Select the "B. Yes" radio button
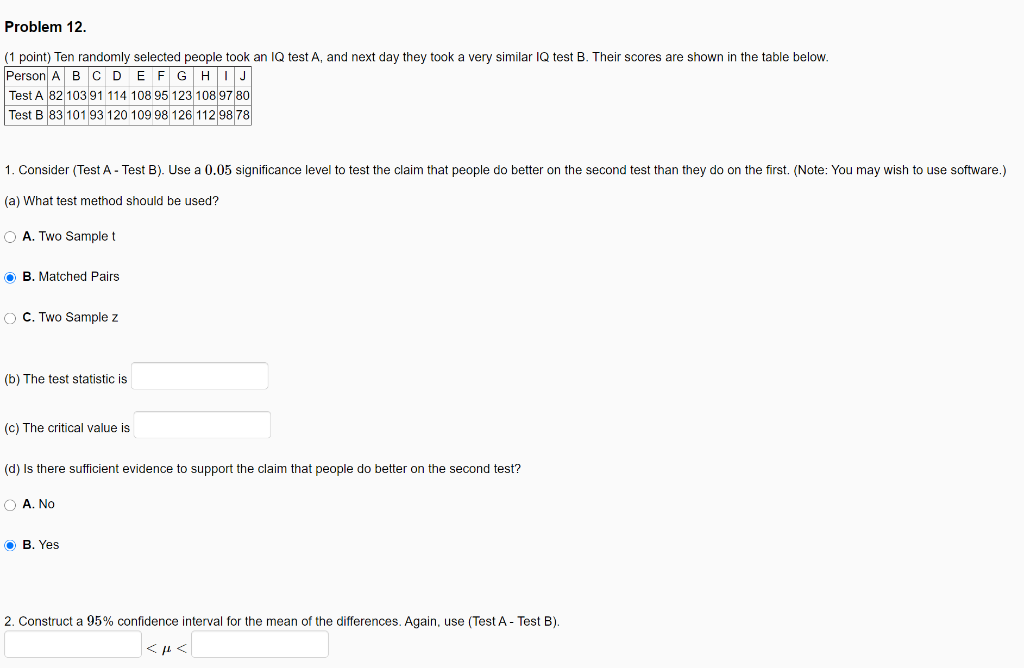Screen dimensions: 1024x668 [10, 544]
